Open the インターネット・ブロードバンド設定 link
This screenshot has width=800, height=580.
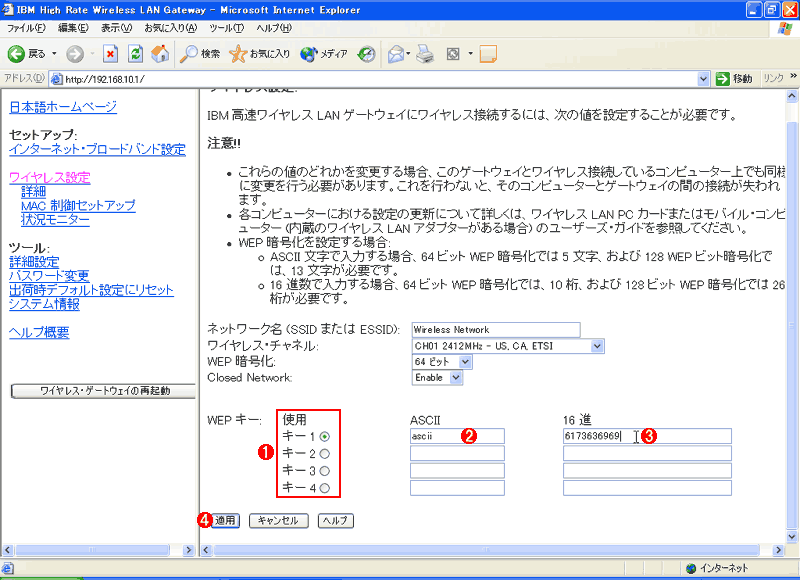coord(97,149)
